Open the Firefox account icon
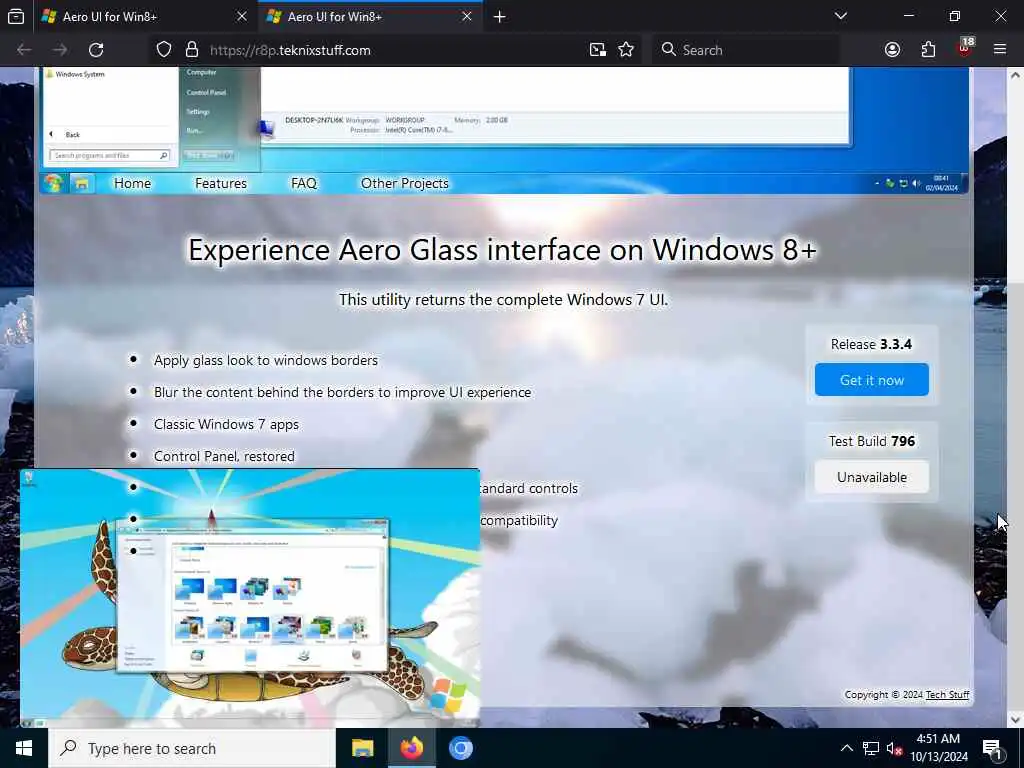Viewport: 1024px width, 768px height. point(893,50)
